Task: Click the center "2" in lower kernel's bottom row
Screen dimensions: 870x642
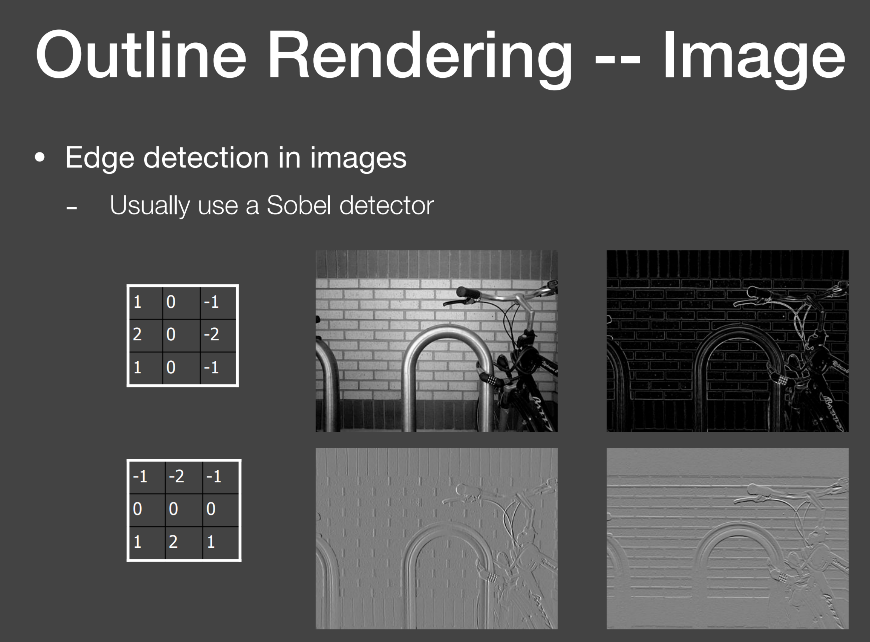Action: (173, 542)
